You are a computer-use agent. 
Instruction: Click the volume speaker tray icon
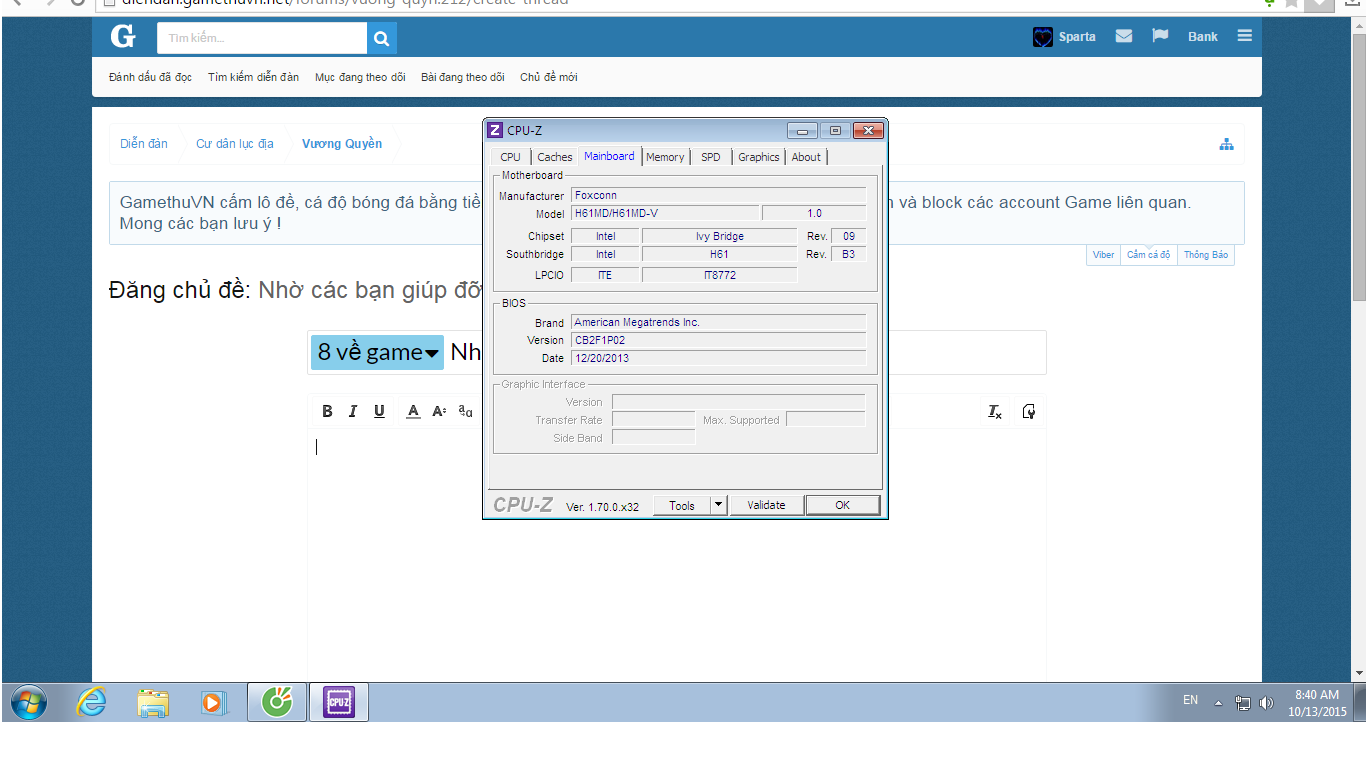point(1266,703)
